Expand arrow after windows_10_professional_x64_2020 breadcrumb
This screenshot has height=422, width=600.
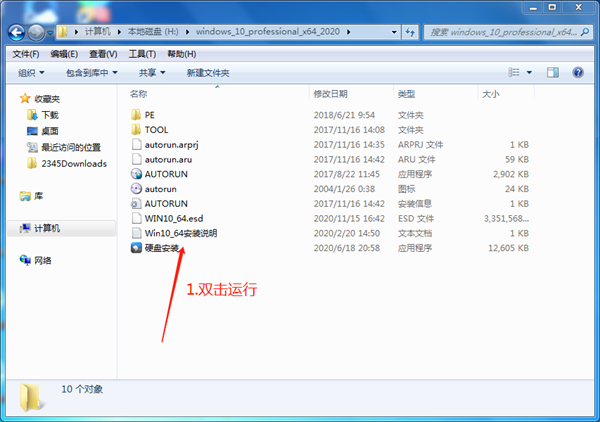tap(348, 32)
